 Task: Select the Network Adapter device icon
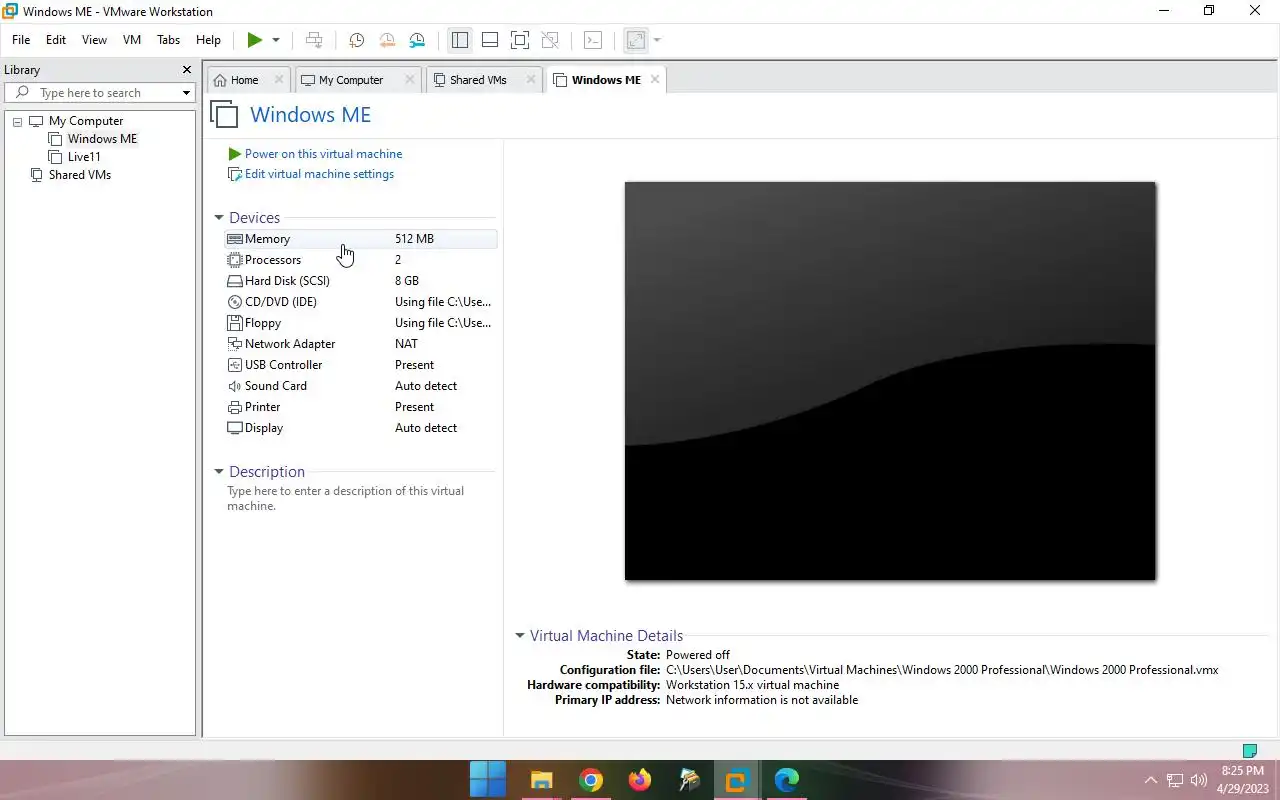pos(235,344)
